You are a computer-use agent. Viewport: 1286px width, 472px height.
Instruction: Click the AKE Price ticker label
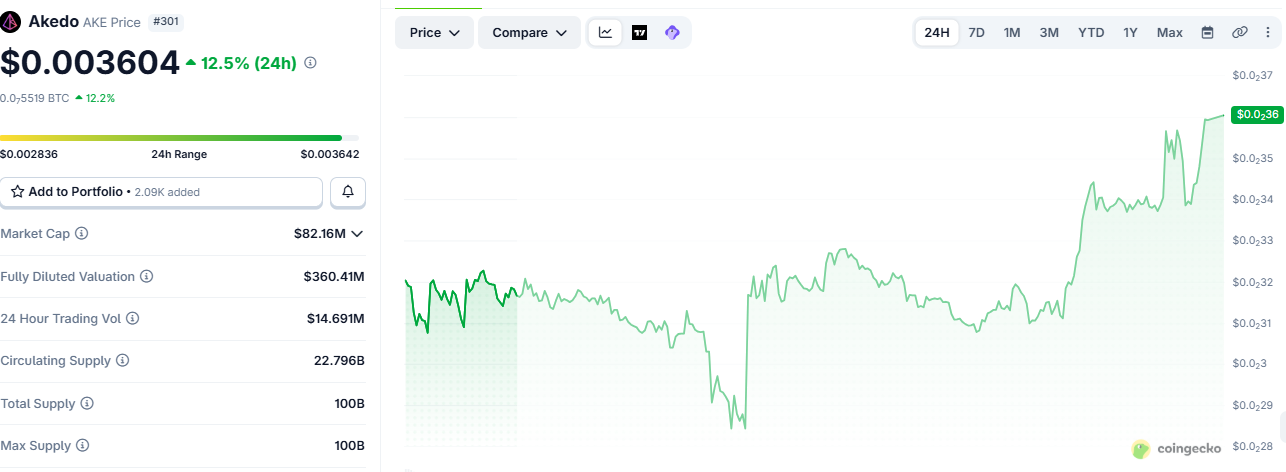(x=113, y=22)
